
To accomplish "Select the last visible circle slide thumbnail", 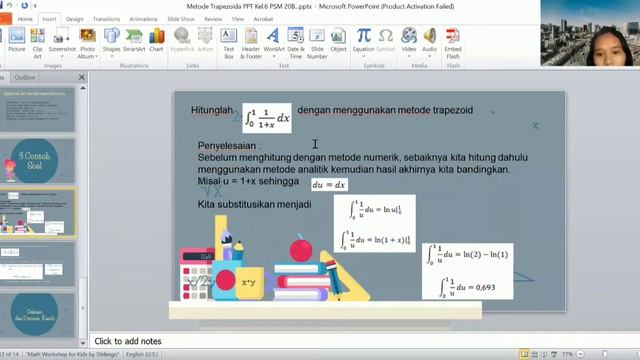I will point(37,315).
